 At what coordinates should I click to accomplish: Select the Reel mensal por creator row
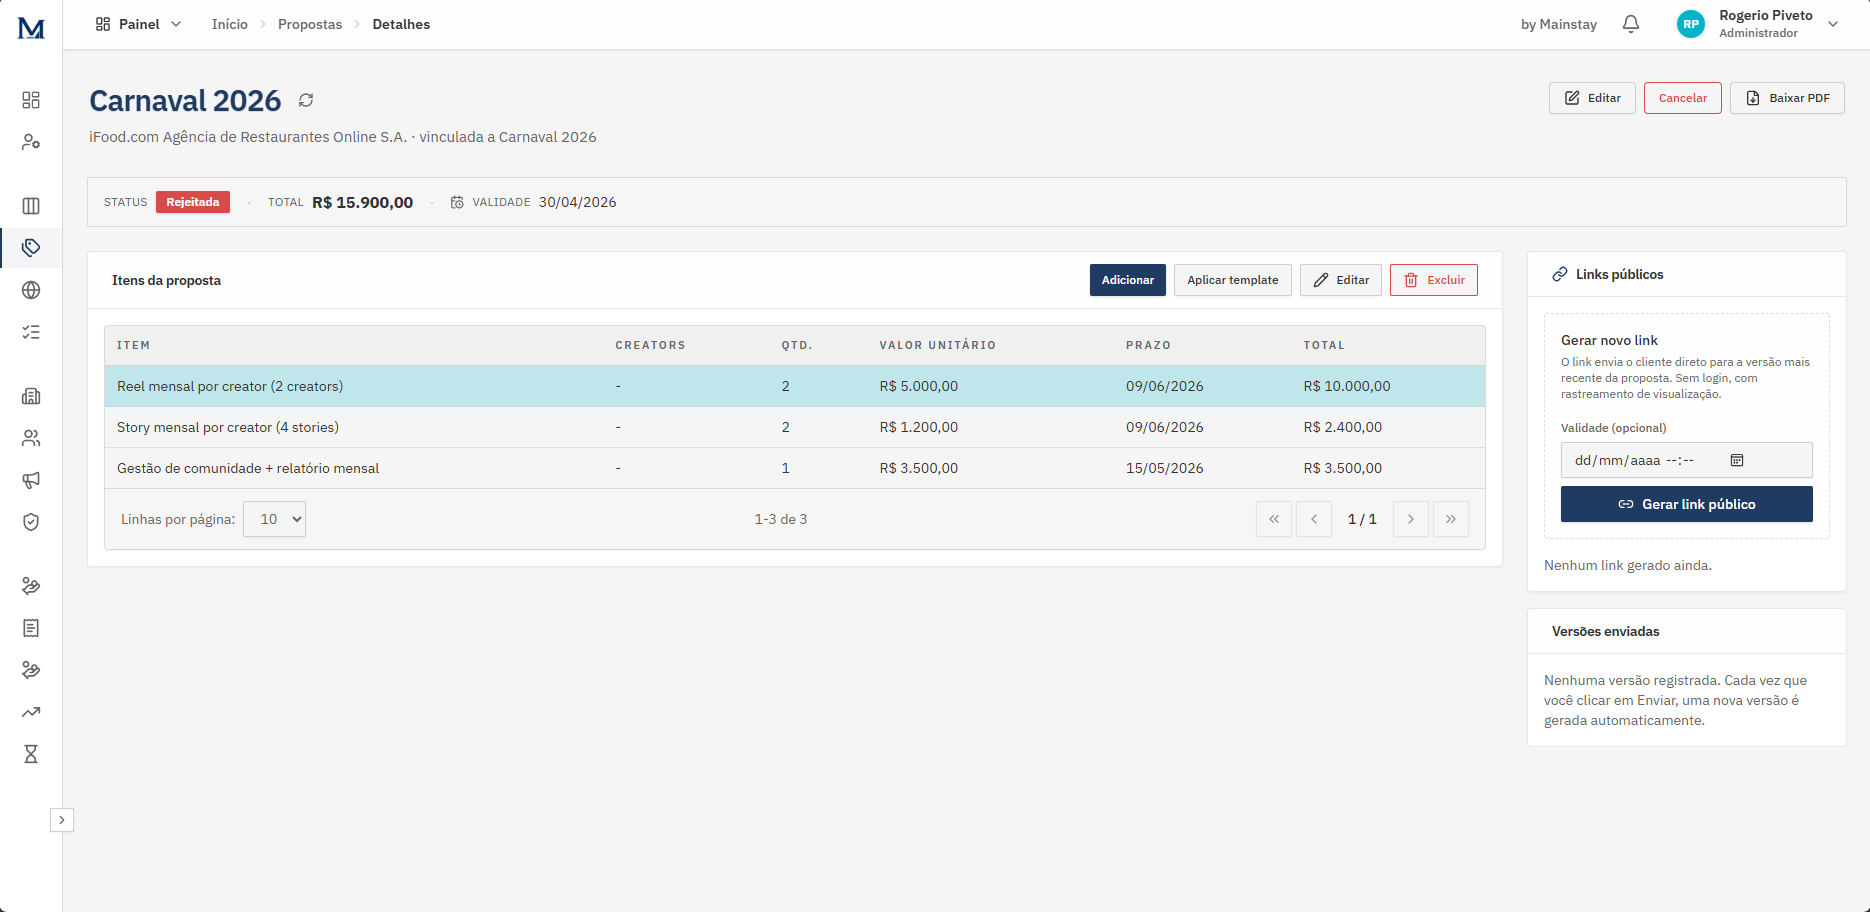tap(795, 386)
